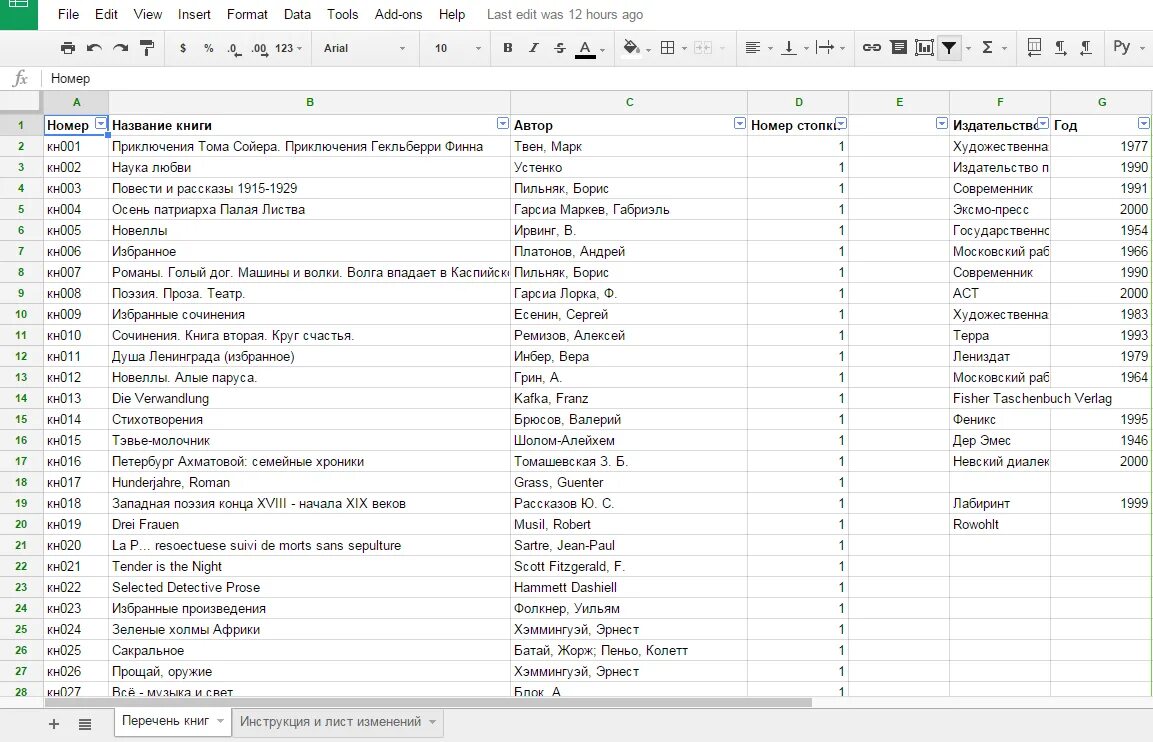Decrease decimal places
This screenshot has width=1153, height=742.
(x=234, y=49)
